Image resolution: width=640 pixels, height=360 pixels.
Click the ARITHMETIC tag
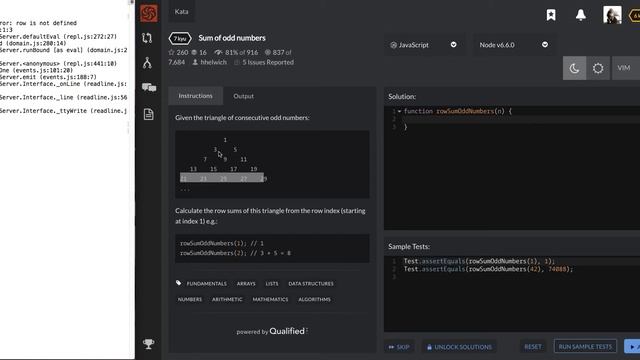(227, 300)
